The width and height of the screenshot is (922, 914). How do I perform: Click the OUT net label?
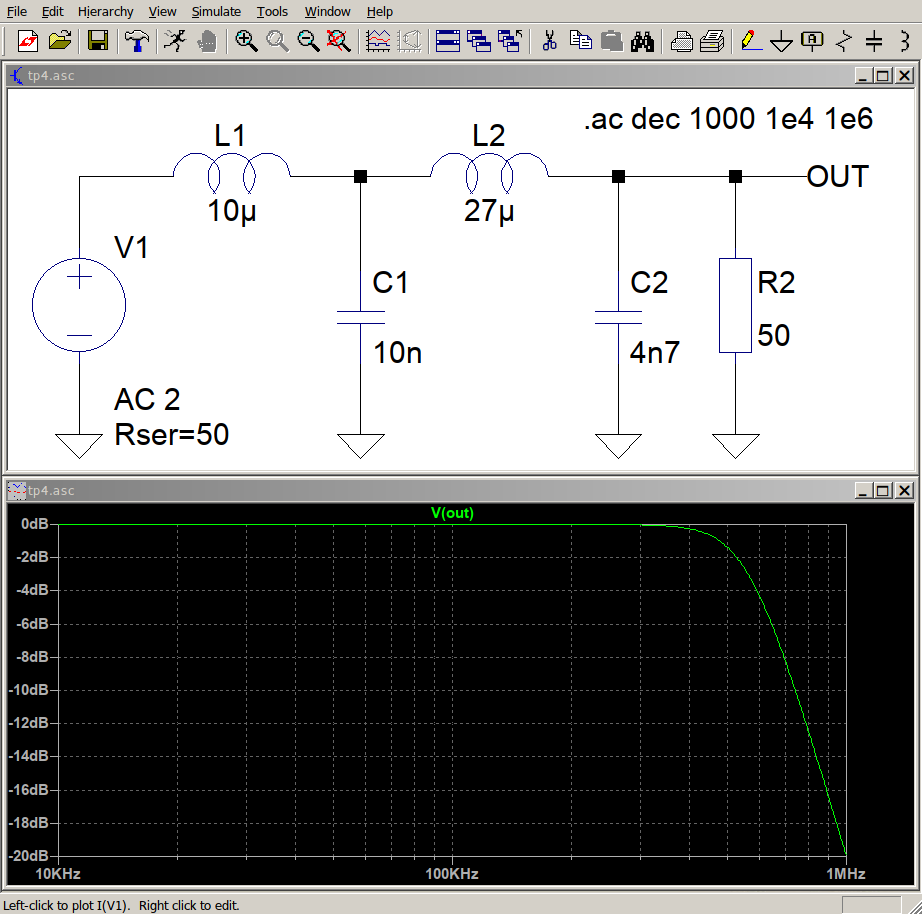(x=838, y=176)
